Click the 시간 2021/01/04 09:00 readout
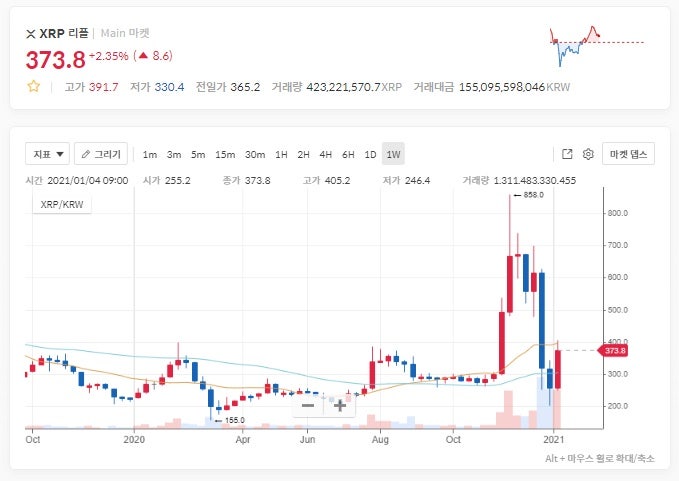679x481 pixels. tap(77, 180)
